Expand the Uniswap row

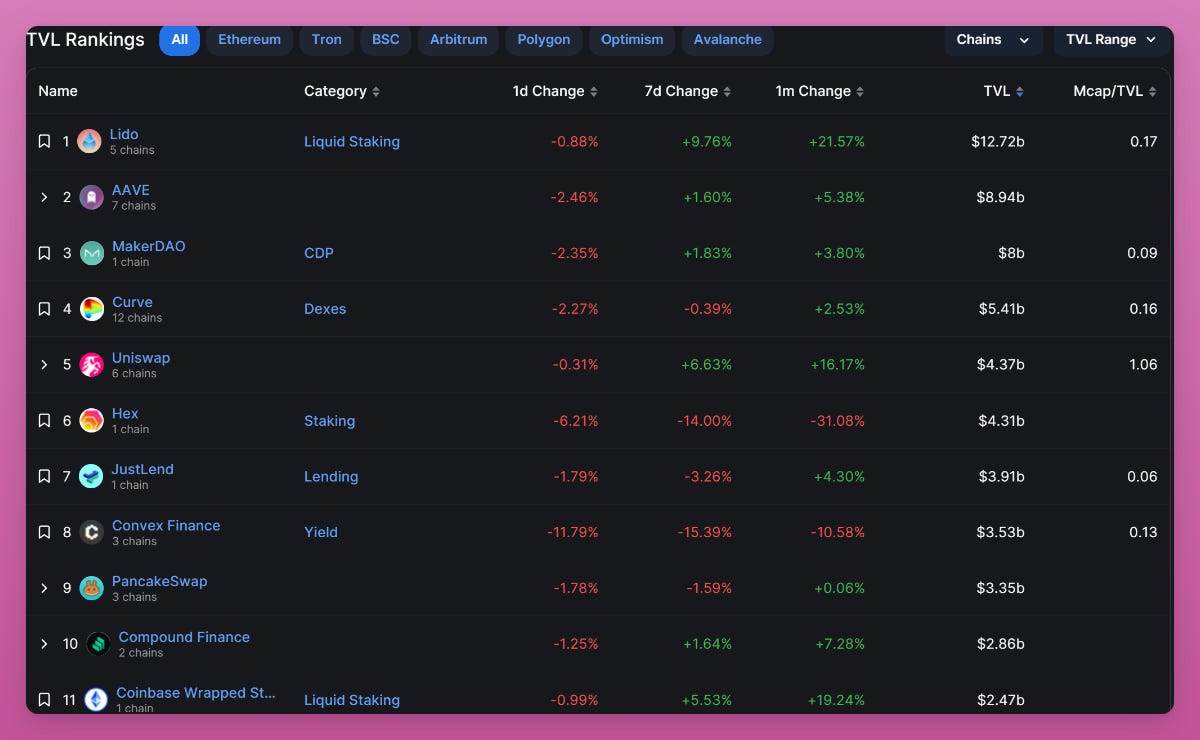pos(44,365)
